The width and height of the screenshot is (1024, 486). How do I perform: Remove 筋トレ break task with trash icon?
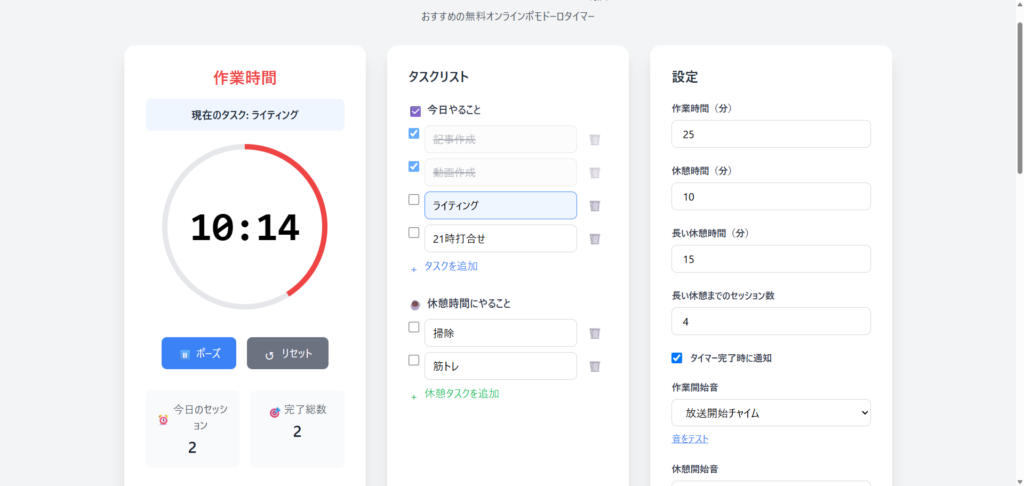(594, 366)
